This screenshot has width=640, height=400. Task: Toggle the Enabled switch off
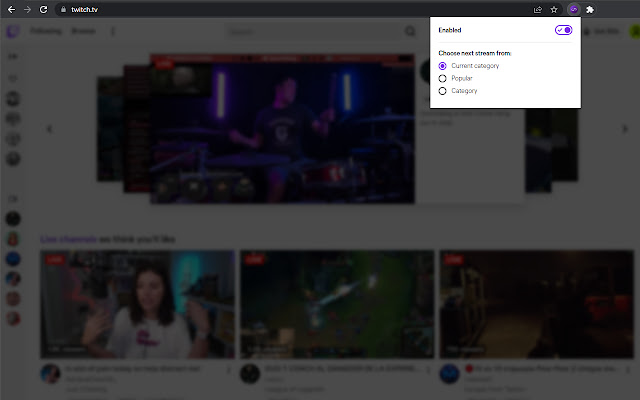563,30
